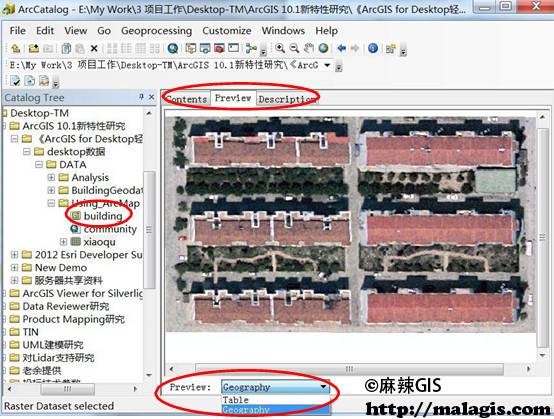554x419 pixels.
Task: Select the Zoom In tool
Action: 280,48
